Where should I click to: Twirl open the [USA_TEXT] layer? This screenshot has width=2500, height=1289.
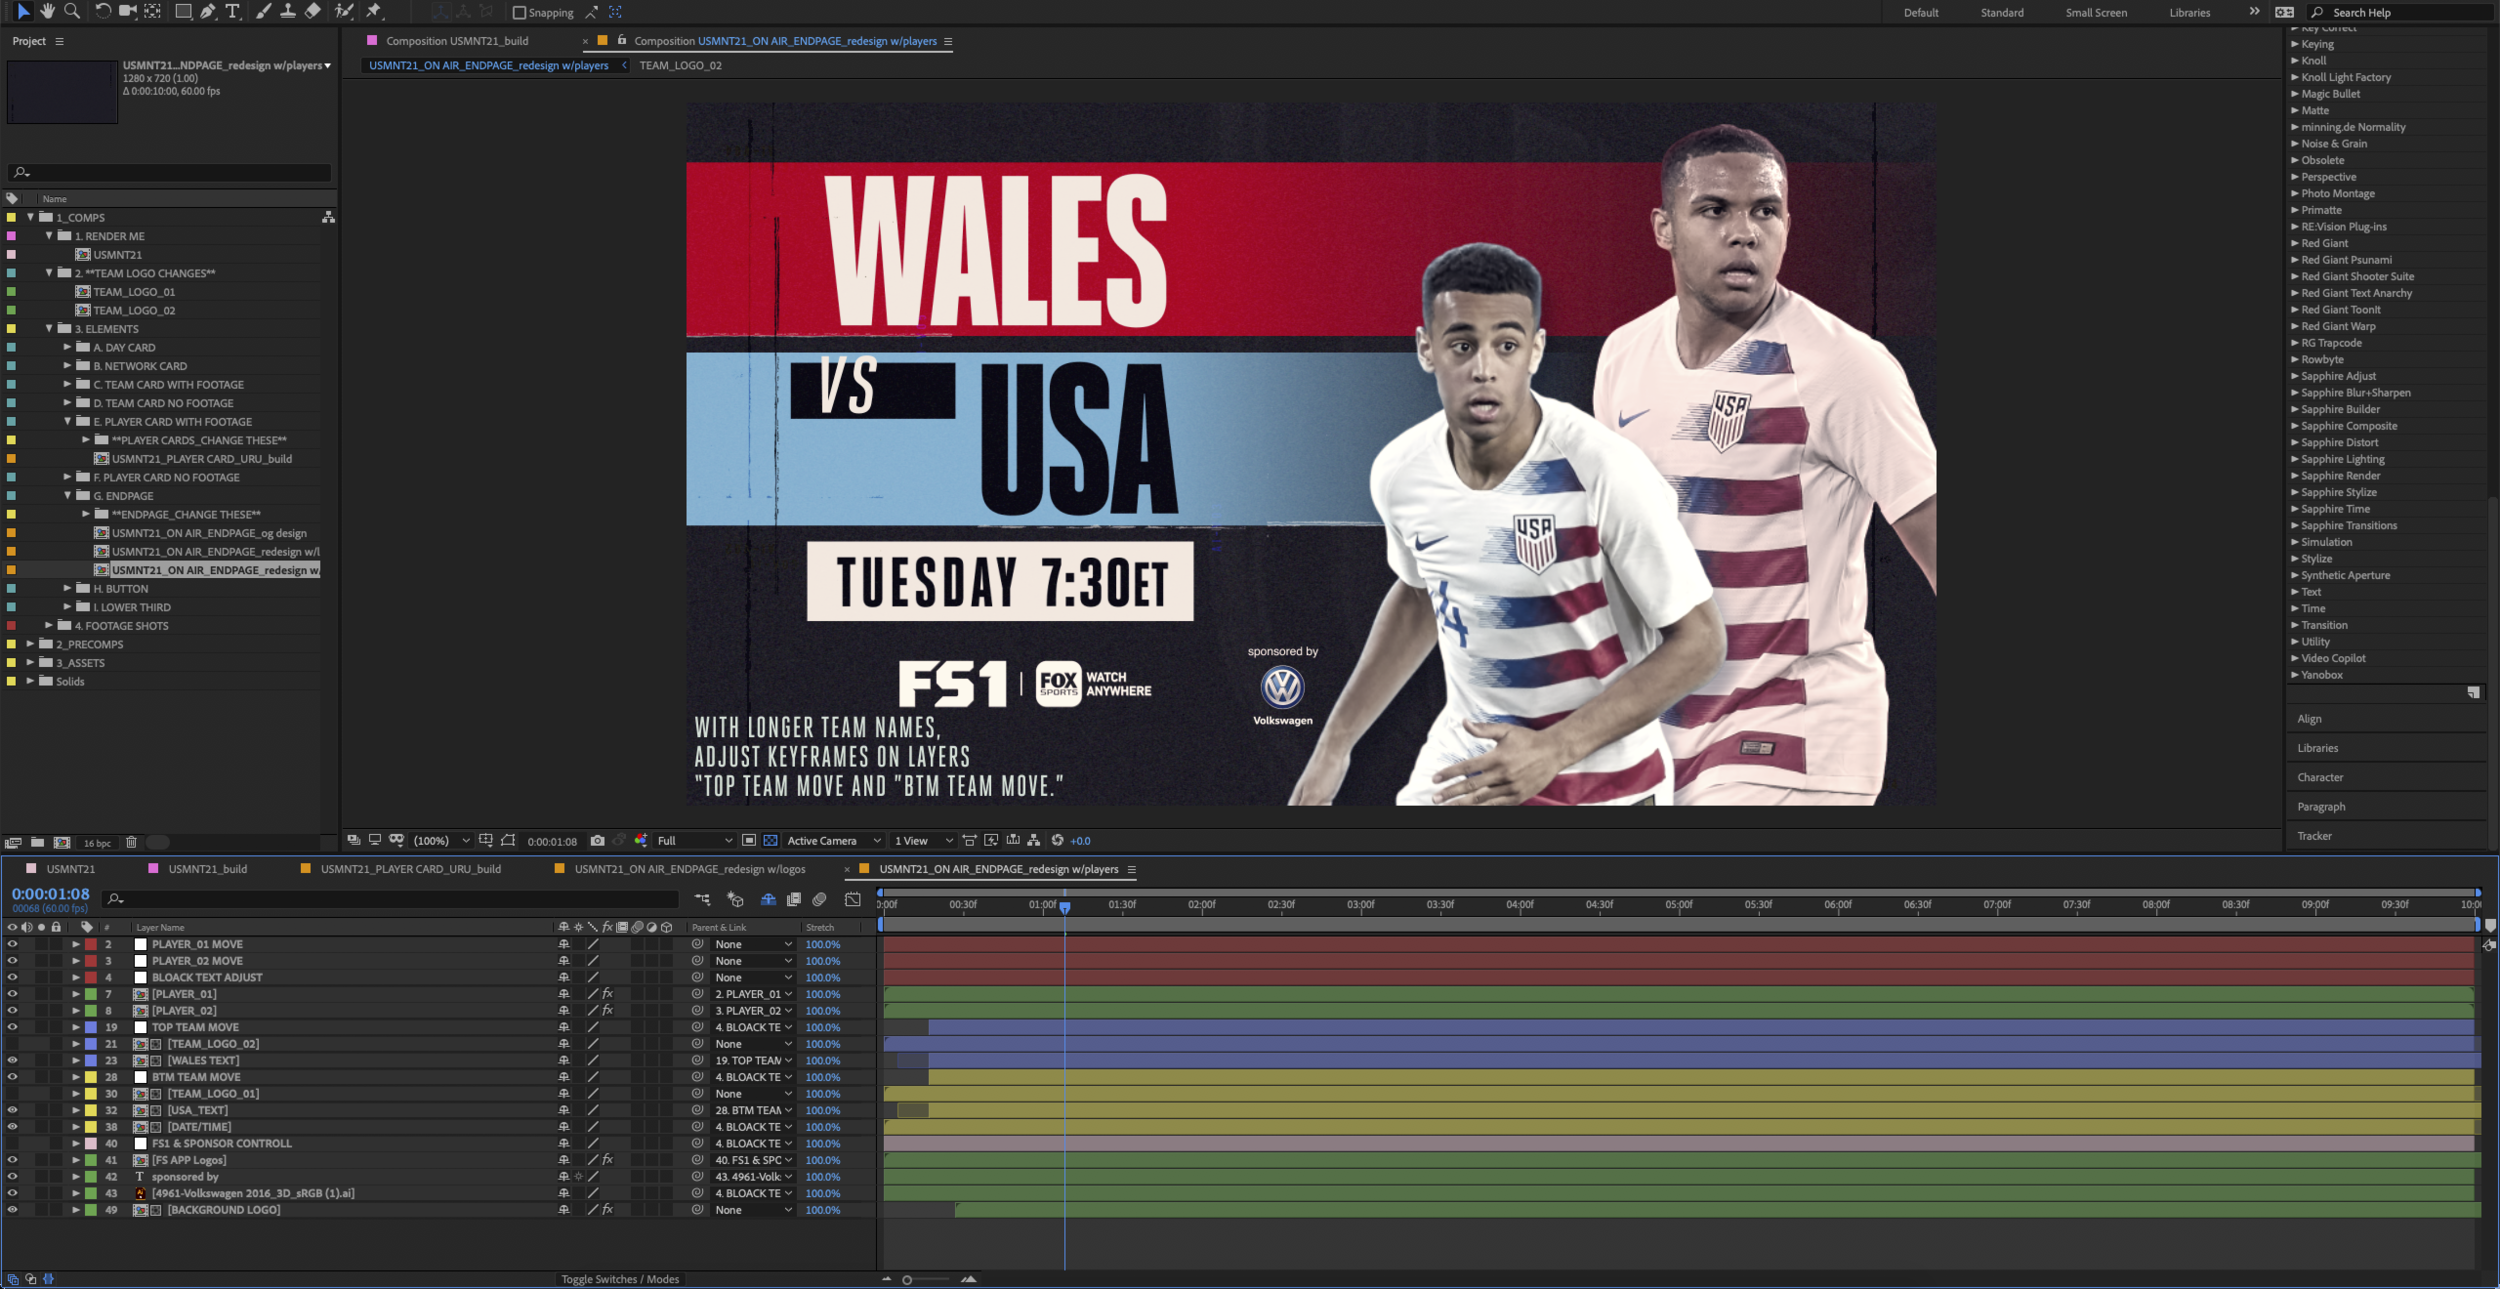coord(75,1110)
